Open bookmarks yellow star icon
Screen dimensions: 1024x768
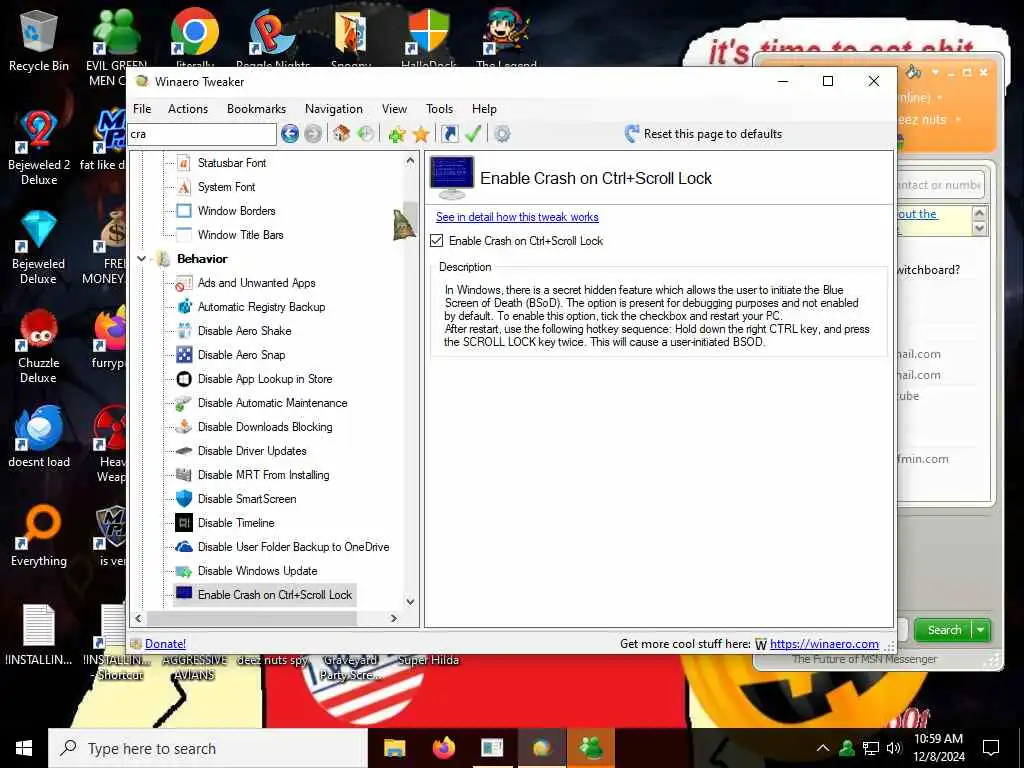click(x=421, y=134)
